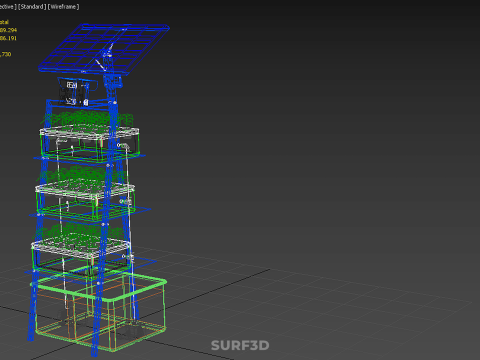Open the [Wireframe] shading label menu
The height and width of the screenshot is (360, 480).
(63, 7)
